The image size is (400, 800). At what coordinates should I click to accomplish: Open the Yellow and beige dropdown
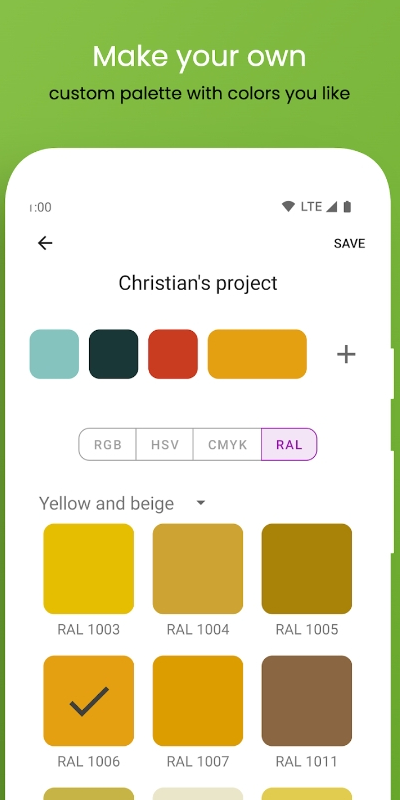tap(122, 504)
